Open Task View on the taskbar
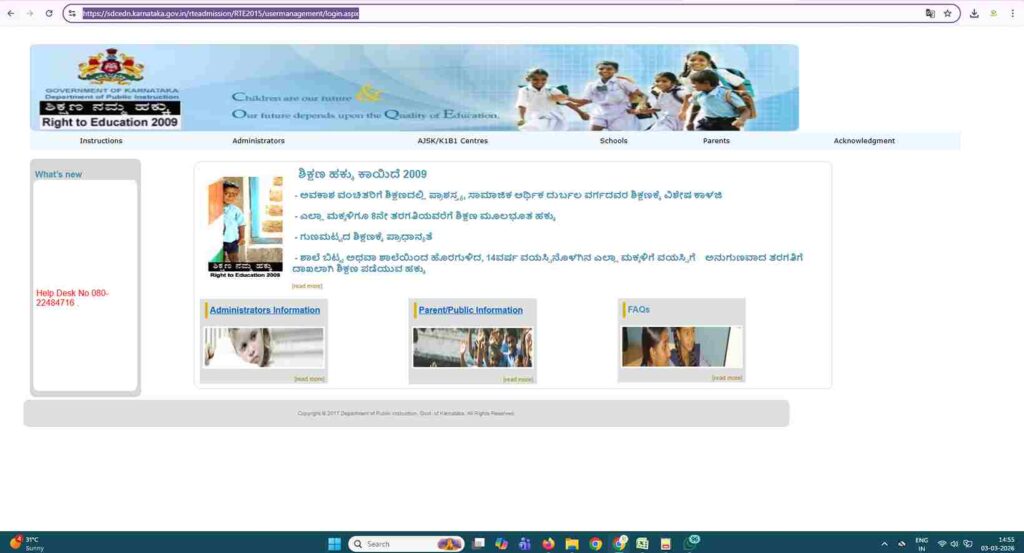 [x=479, y=543]
